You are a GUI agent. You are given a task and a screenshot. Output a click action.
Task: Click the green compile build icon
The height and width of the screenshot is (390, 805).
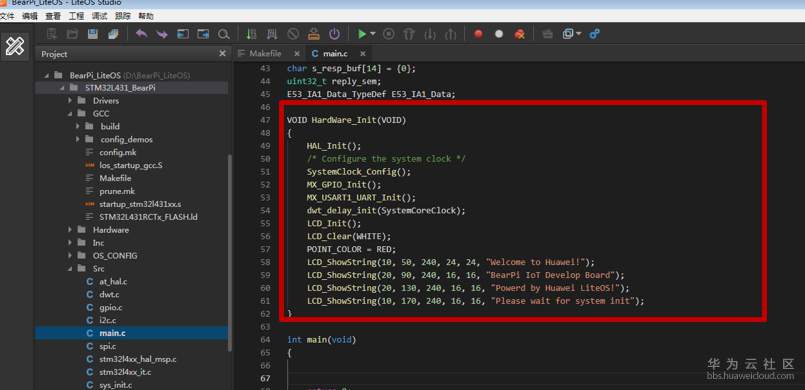[251, 34]
